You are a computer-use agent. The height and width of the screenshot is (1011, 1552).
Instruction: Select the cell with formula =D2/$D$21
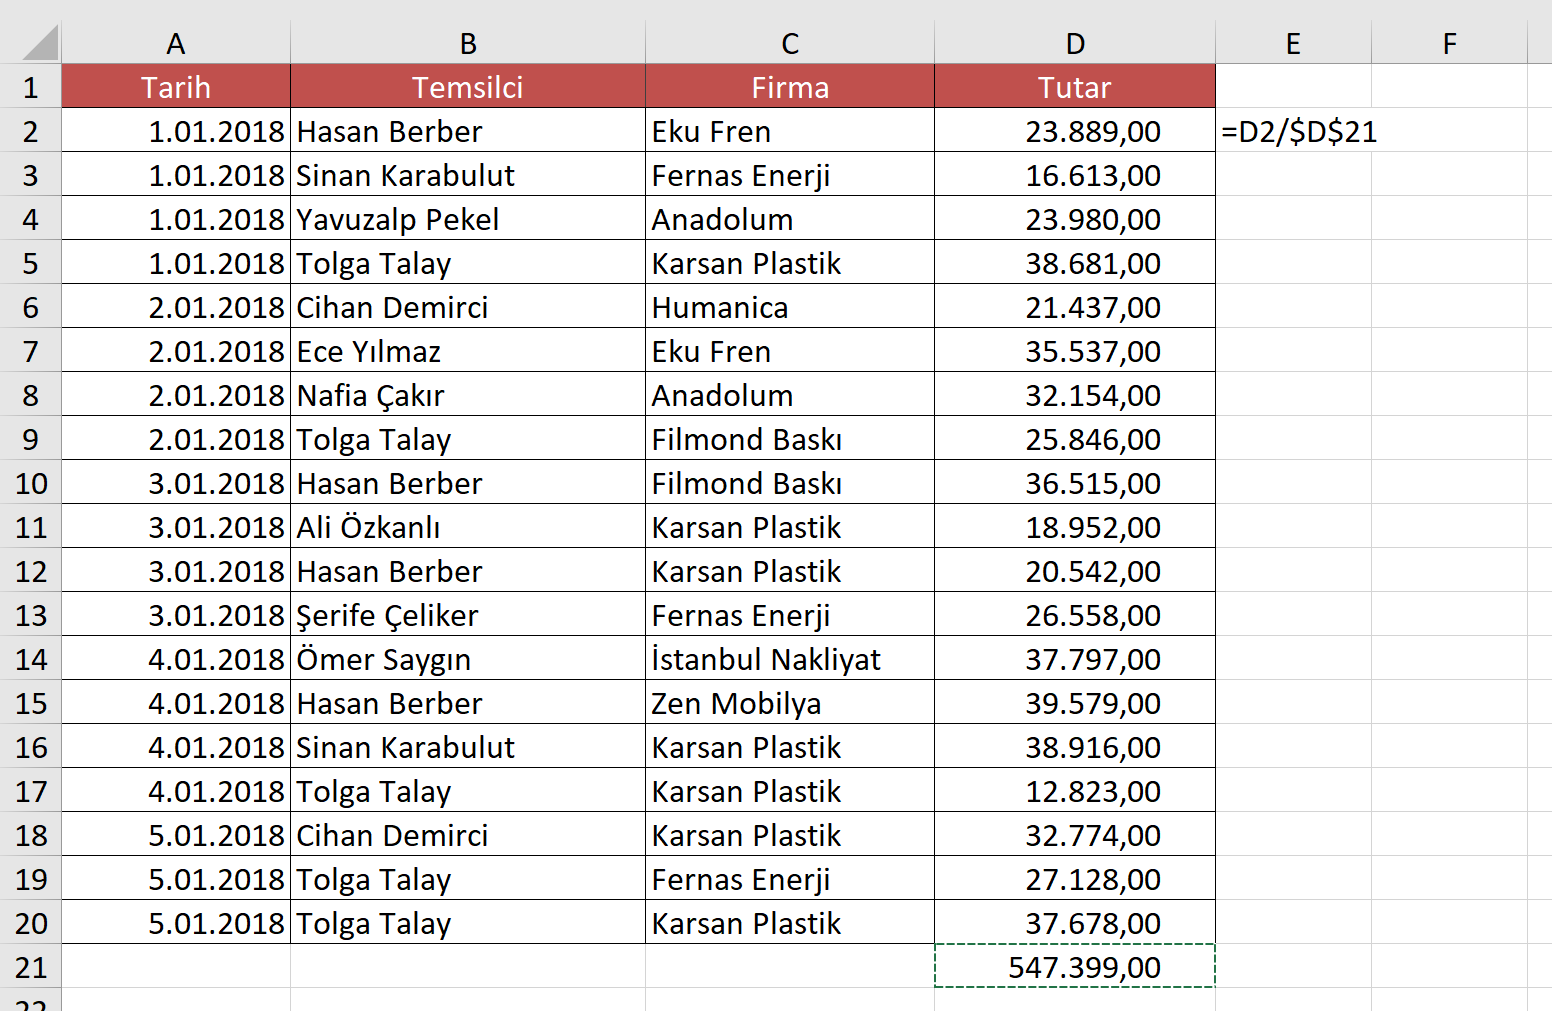point(1294,131)
